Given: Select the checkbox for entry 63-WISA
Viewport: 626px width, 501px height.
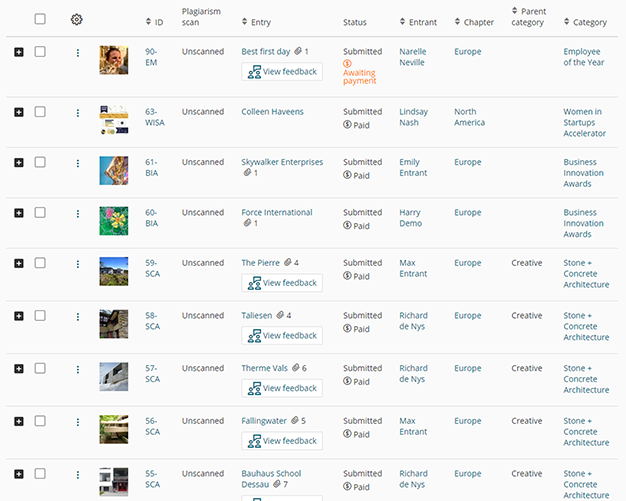Looking at the screenshot, I should 40,112.
